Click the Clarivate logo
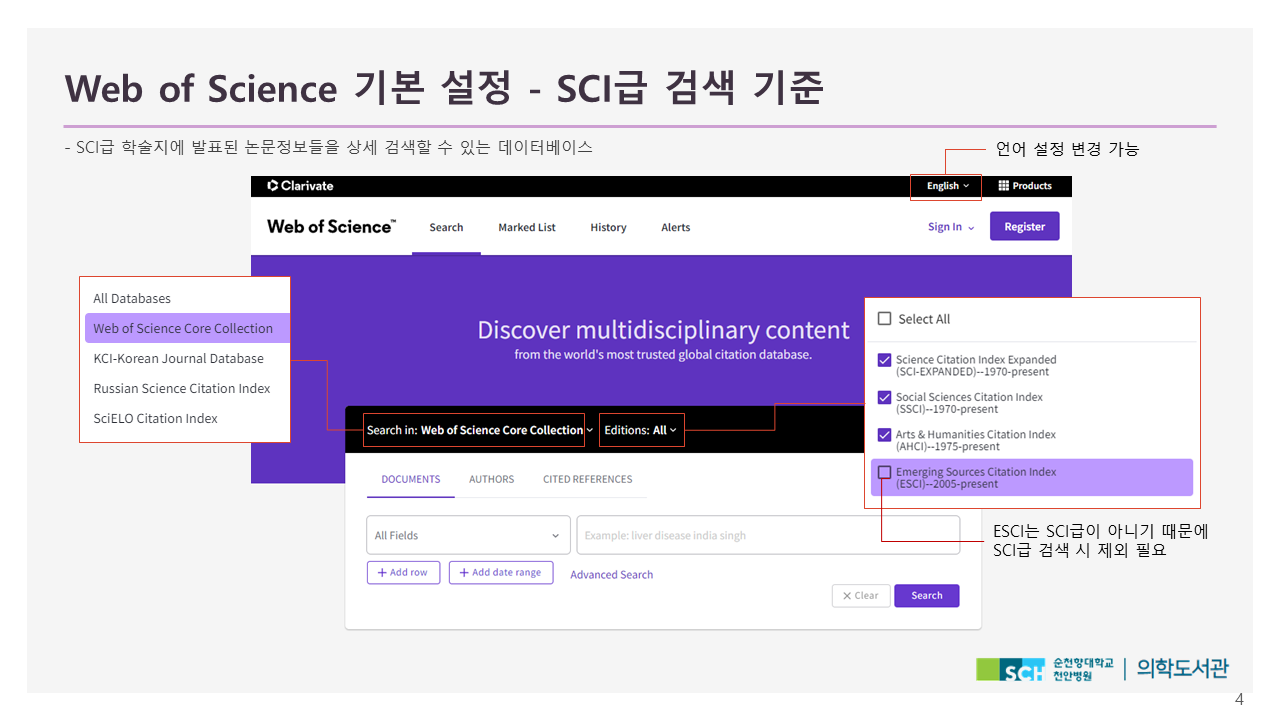The height and width of the screenshot is (720, 1280). [x=301, y=186]
